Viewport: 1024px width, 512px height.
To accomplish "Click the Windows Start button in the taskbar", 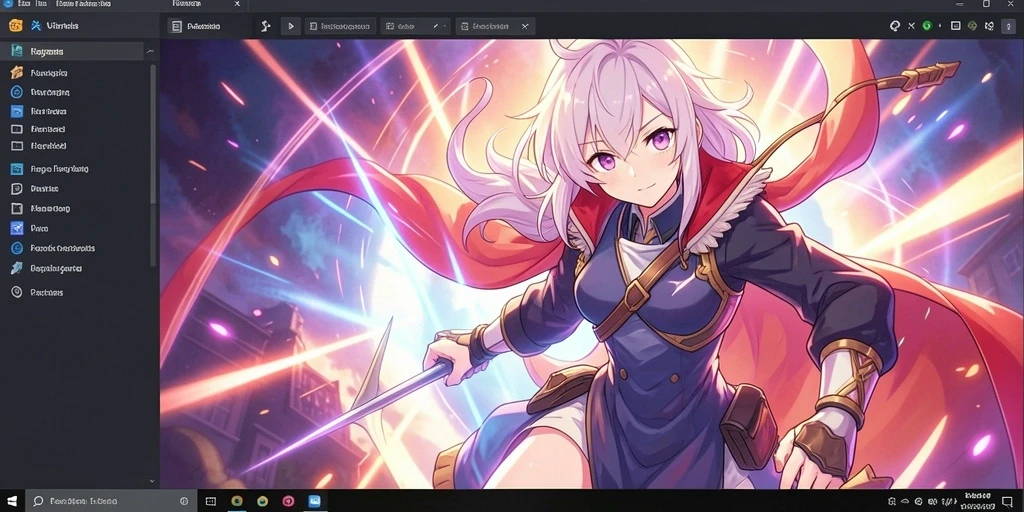I will coord(12,501).
